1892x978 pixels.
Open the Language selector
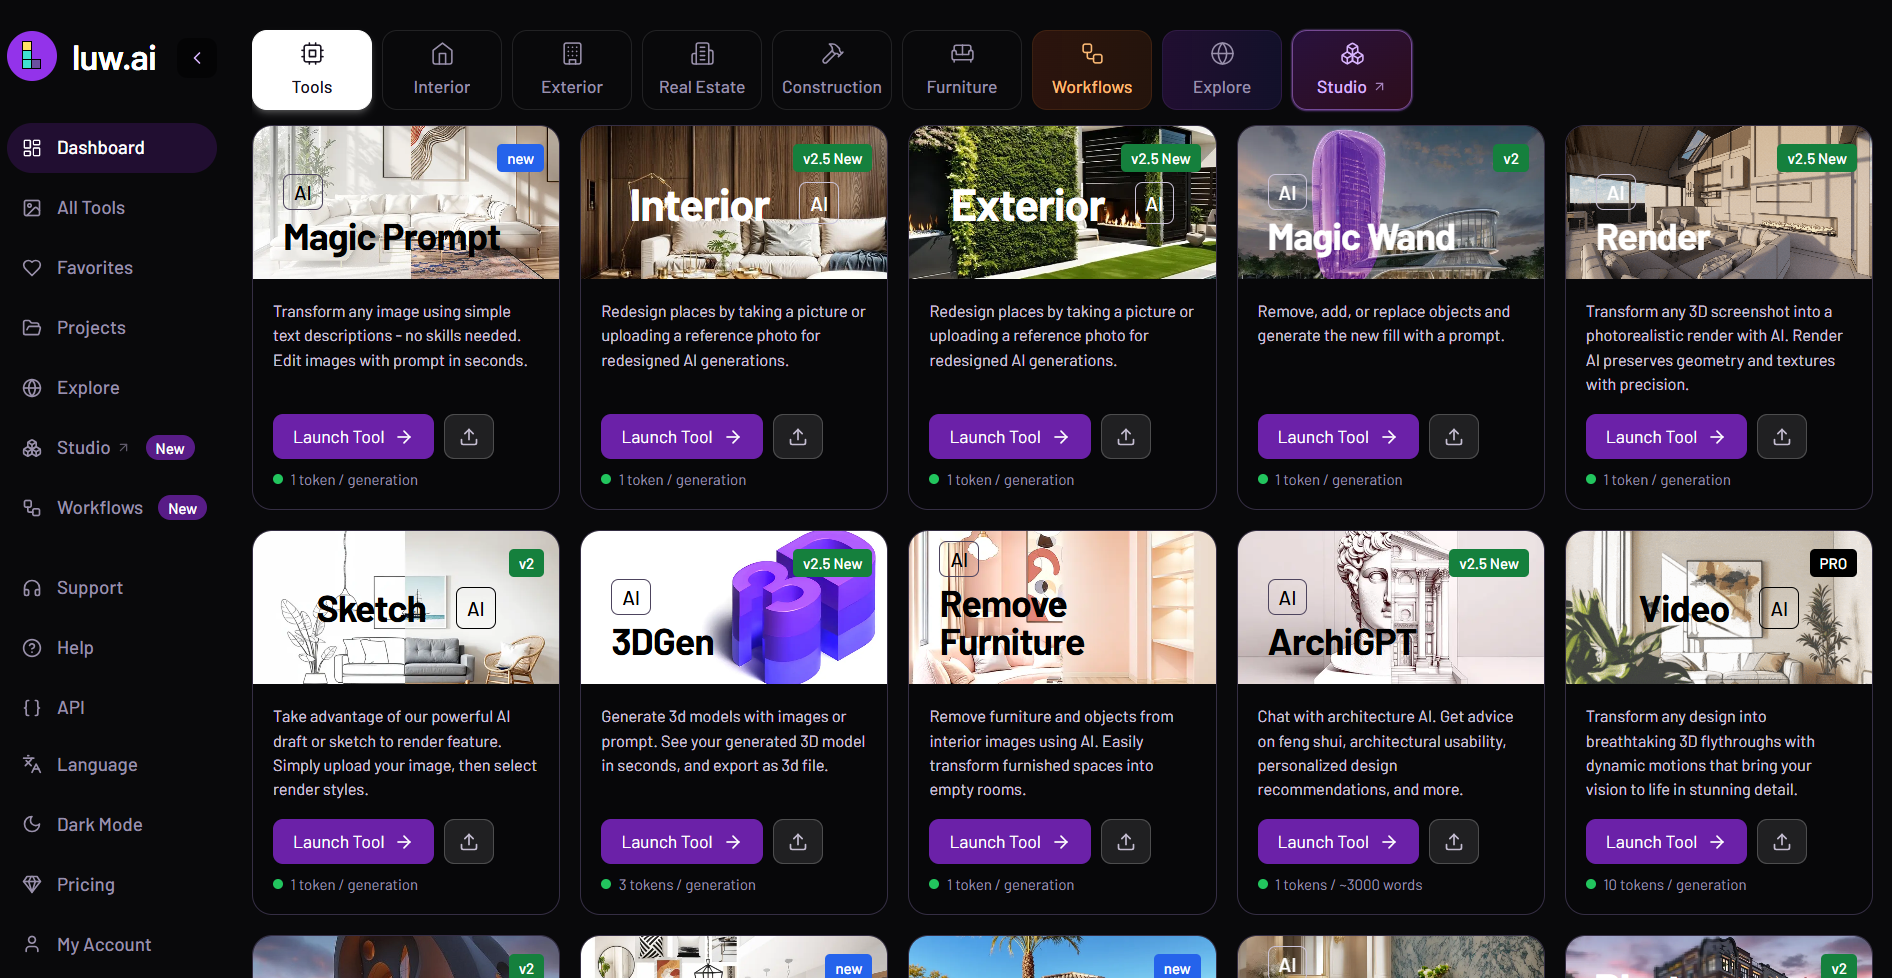(112, 765)
